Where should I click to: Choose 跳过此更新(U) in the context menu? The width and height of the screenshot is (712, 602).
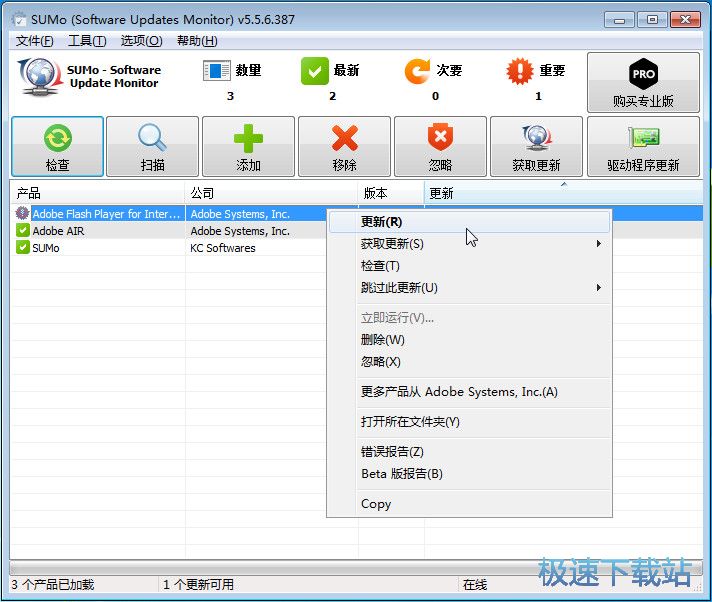click(469, 287)
